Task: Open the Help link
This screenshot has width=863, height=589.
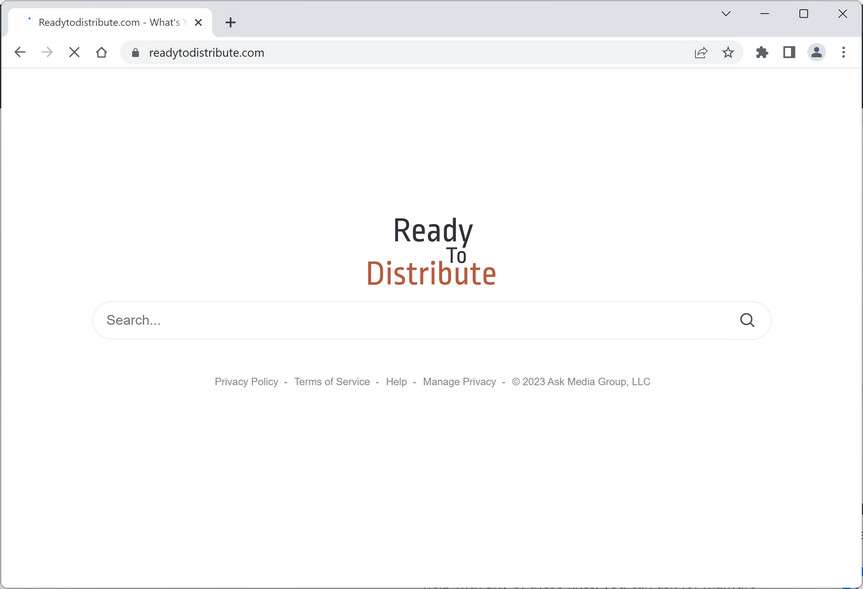Action: point(396,381)
